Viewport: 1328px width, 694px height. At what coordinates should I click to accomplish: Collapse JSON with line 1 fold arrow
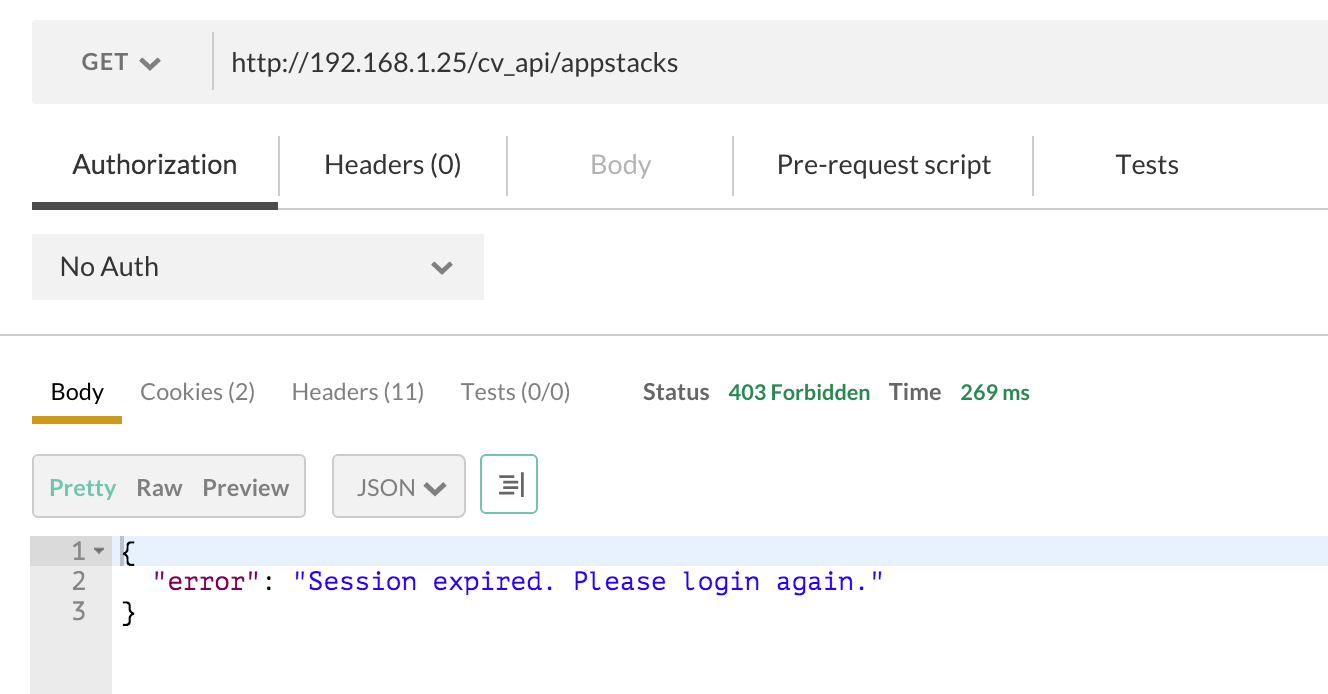[x=98, y=551]
